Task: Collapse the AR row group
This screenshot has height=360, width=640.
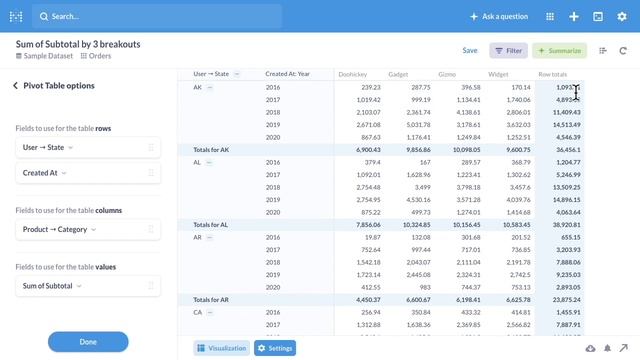Action: click(x=209, y=237)
